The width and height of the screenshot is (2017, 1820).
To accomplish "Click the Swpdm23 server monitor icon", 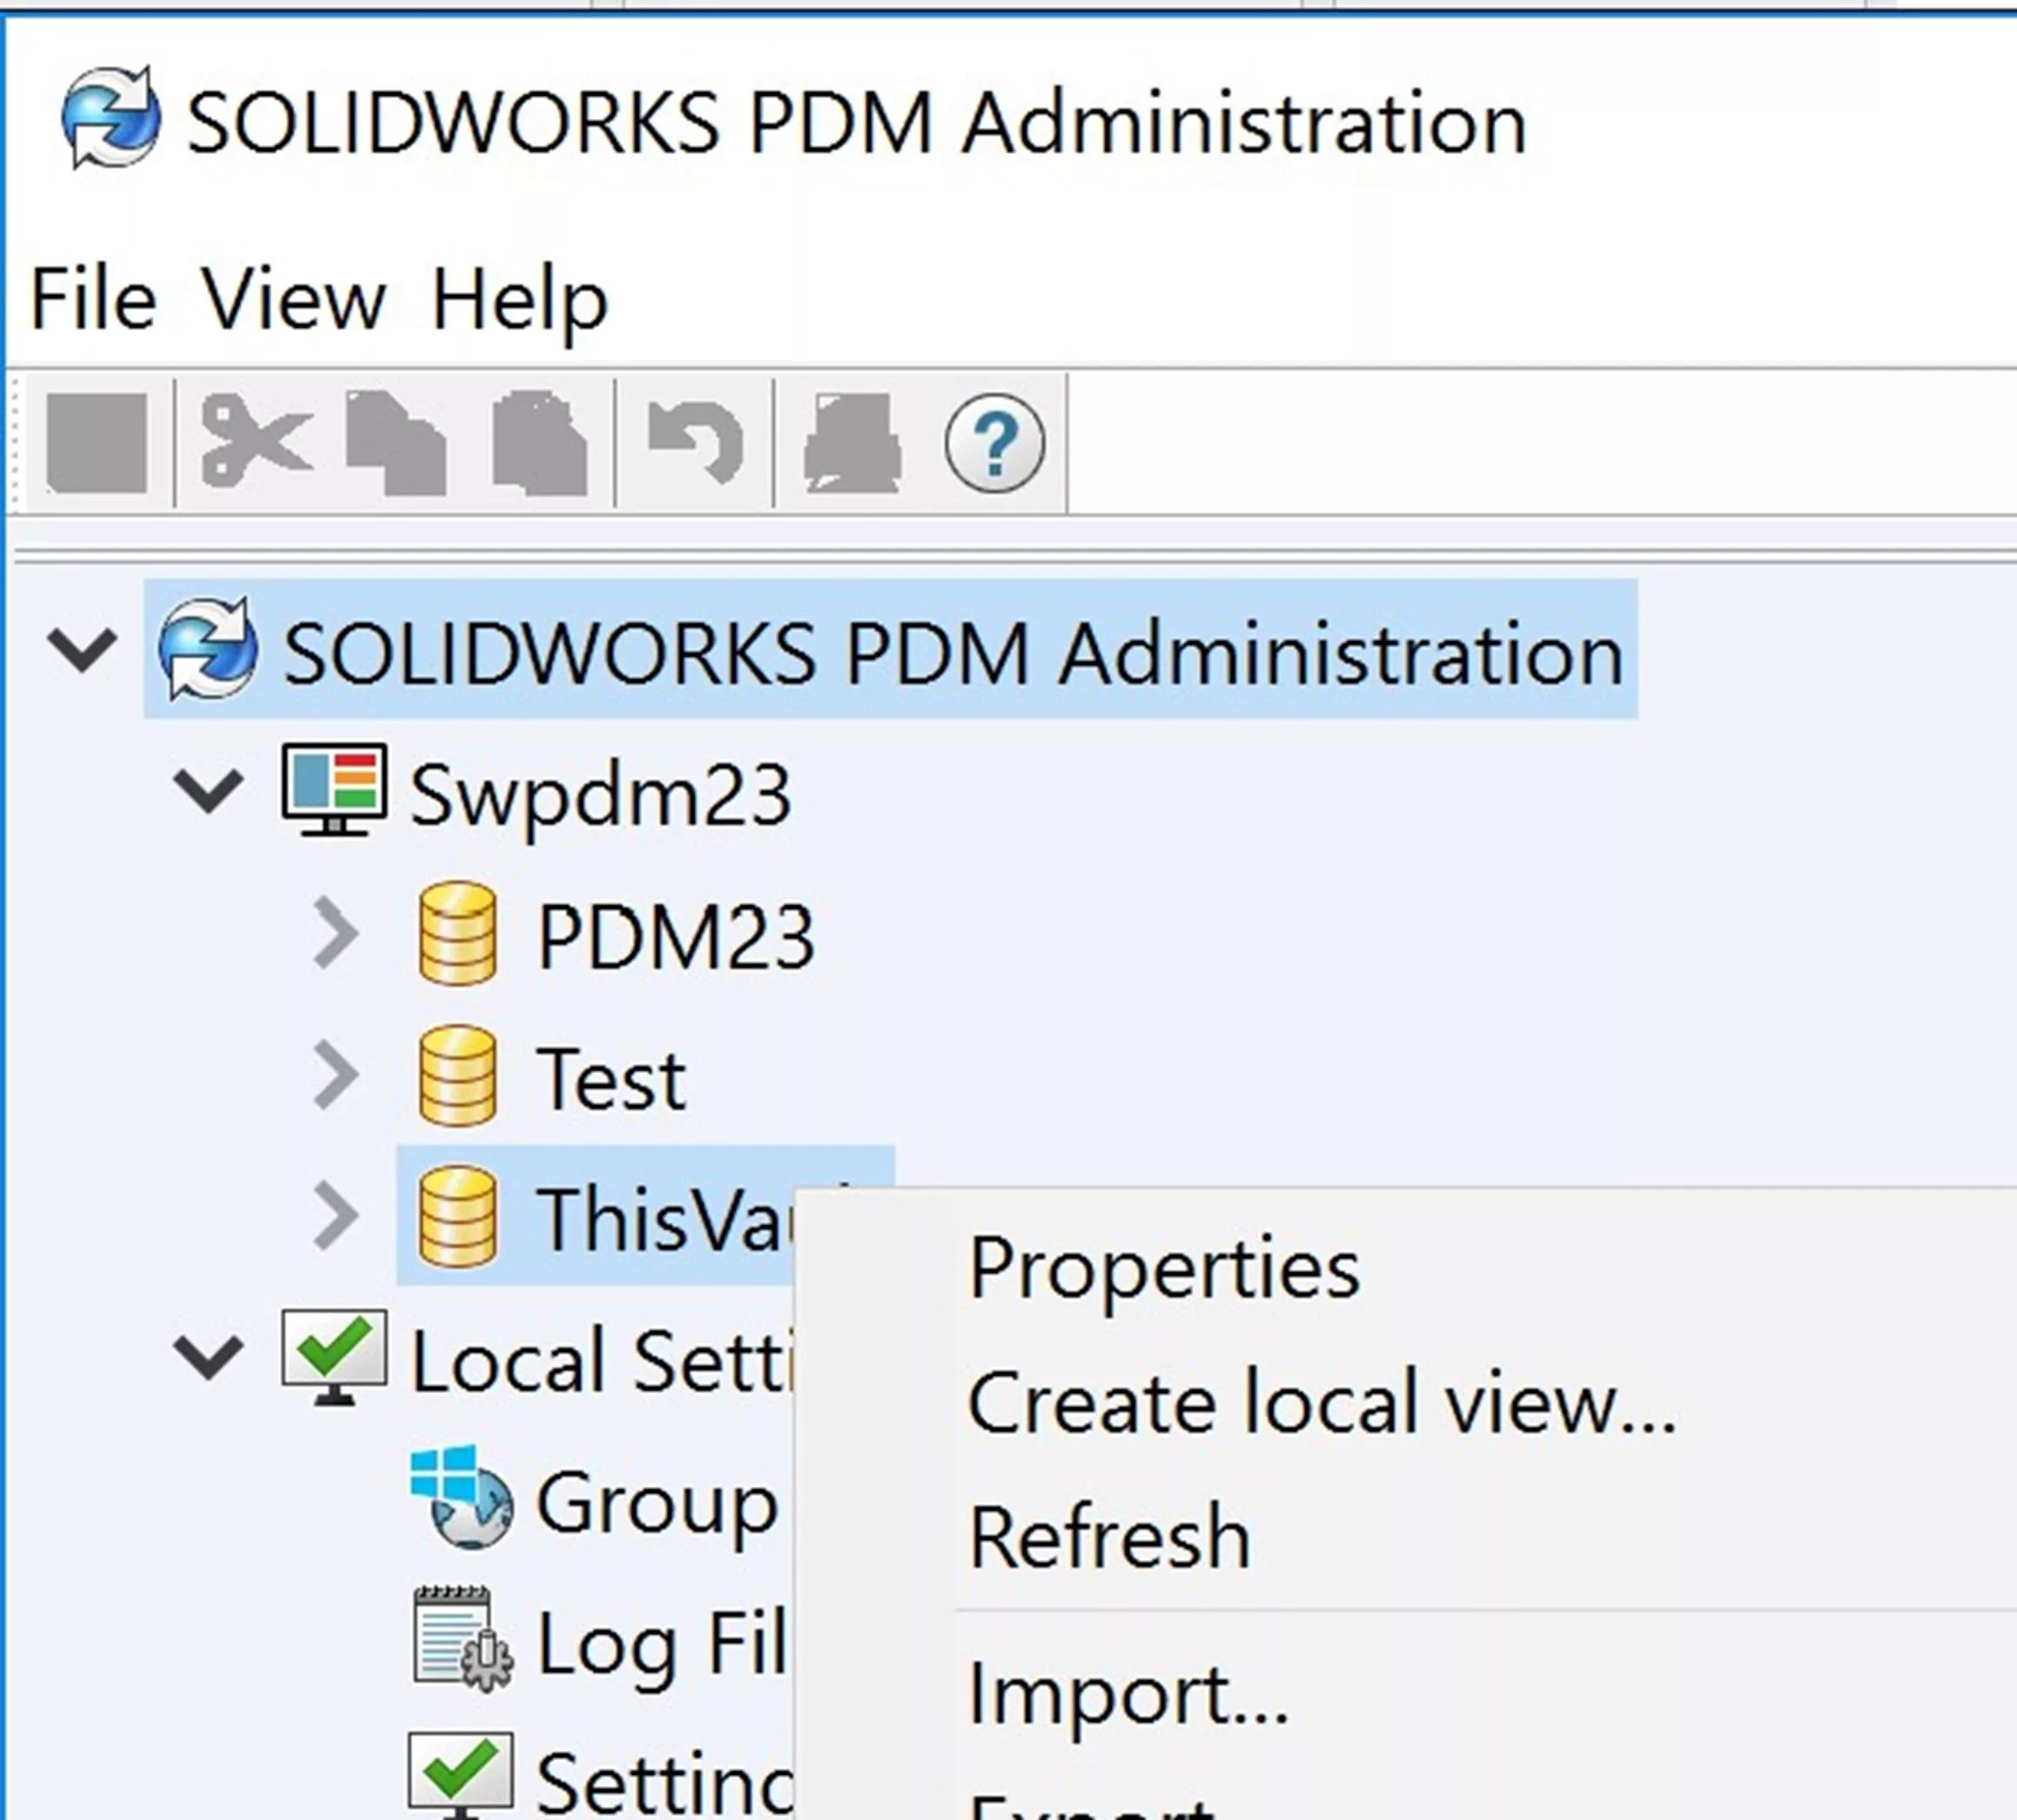I will [334, 790].
